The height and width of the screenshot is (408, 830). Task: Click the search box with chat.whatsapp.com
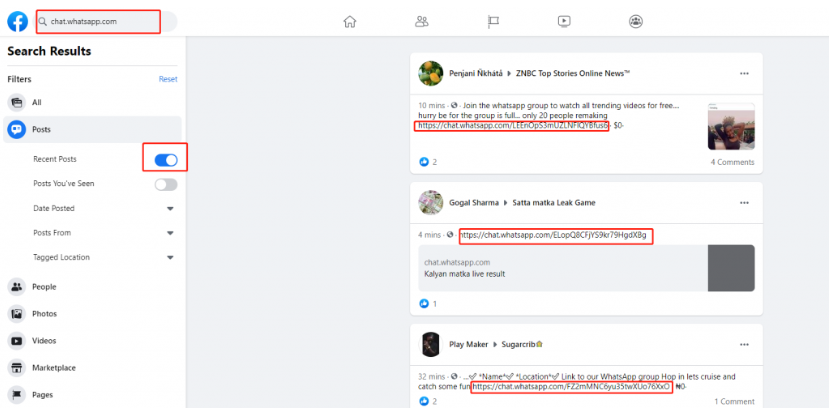[x=107, y=22]
